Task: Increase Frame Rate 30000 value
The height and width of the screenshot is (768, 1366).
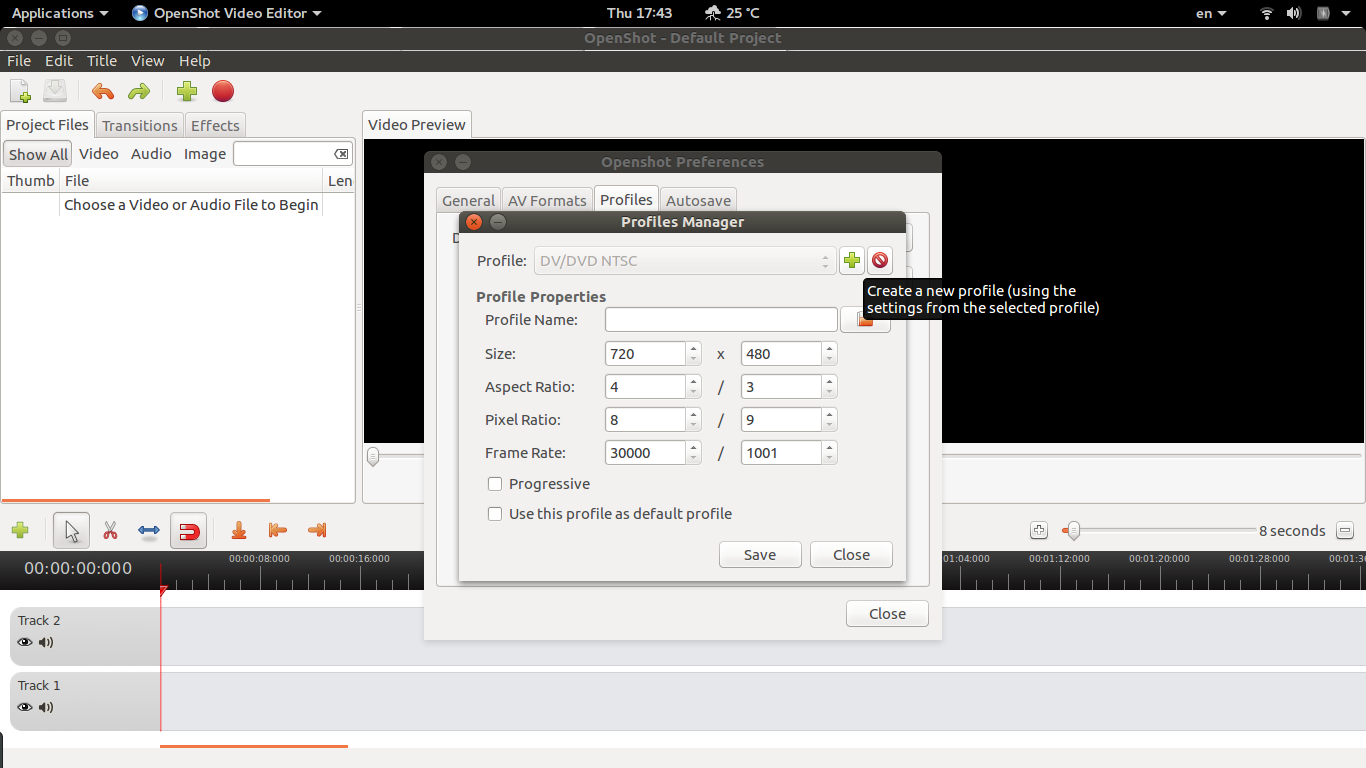Action: (694, 448)
